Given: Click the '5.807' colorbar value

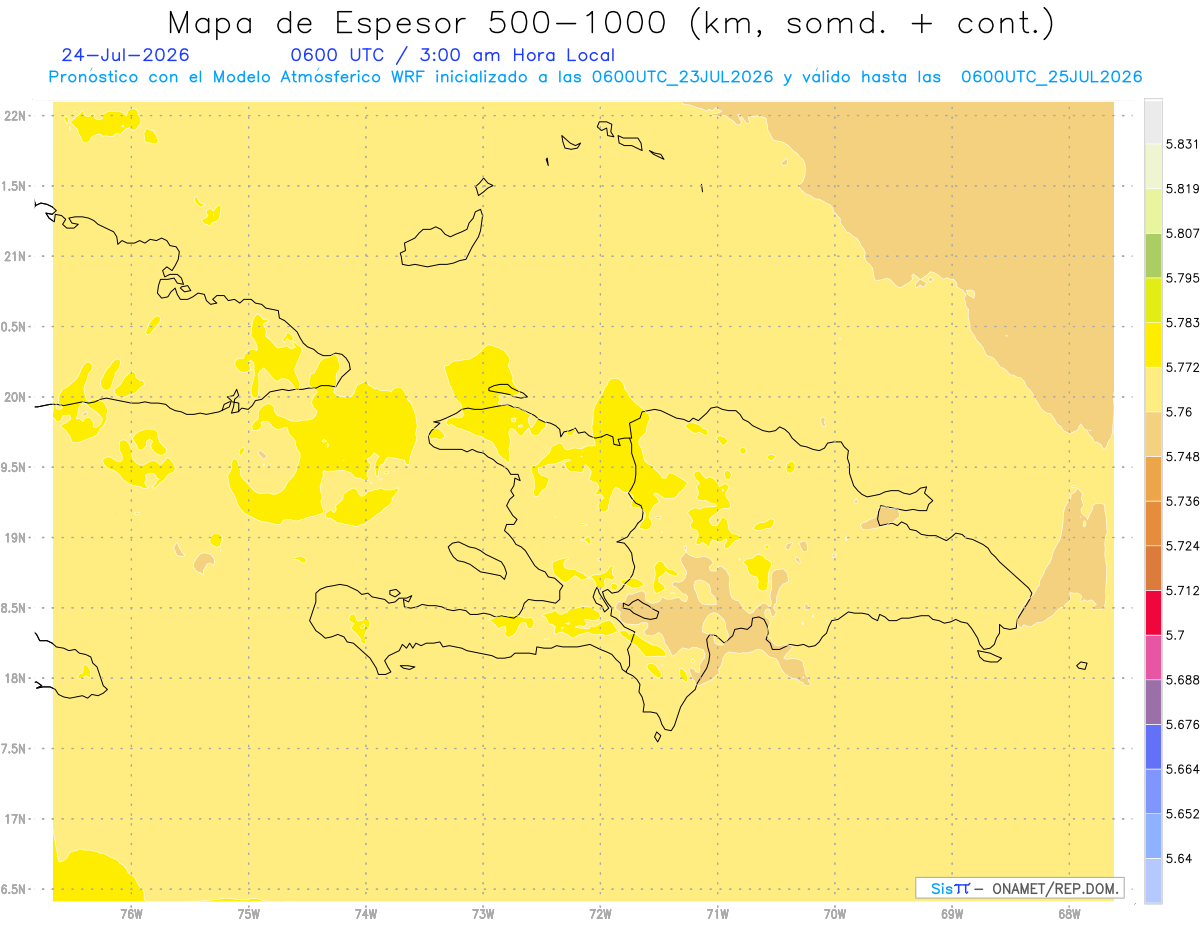Looking at the screenshot, I should [x=1183, y=233].
